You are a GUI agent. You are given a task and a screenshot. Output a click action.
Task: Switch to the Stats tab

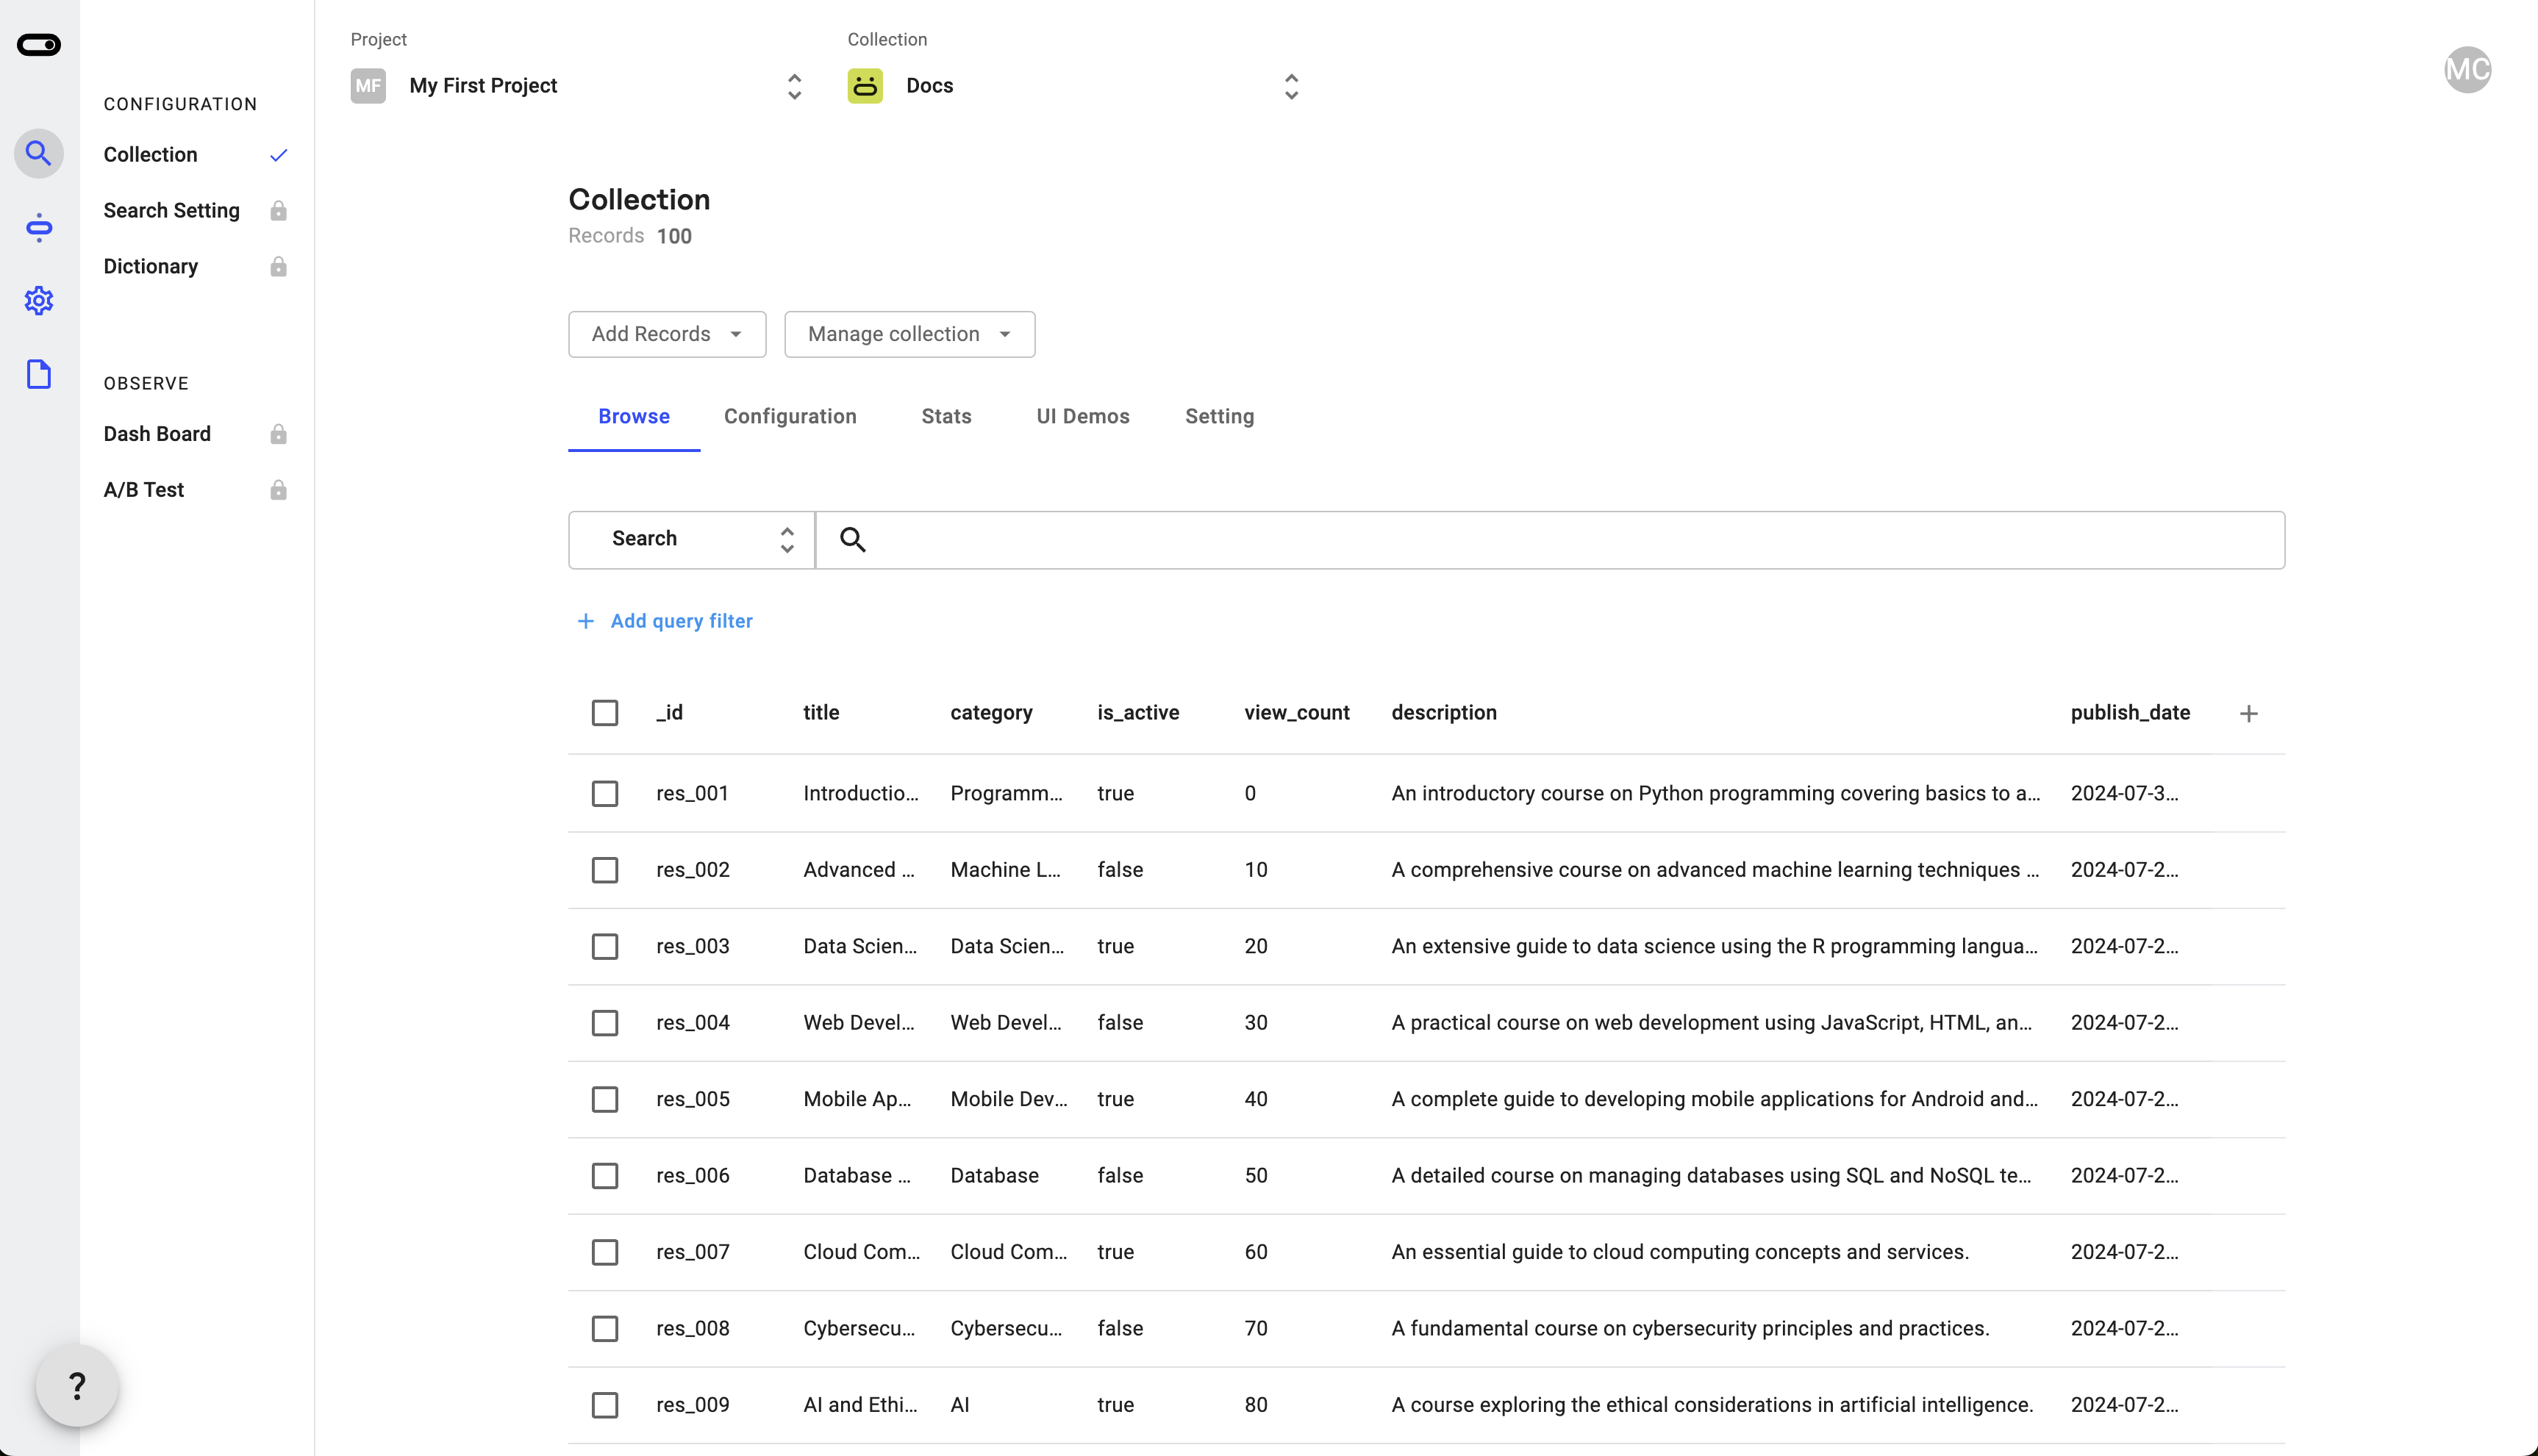click(946, 417)
